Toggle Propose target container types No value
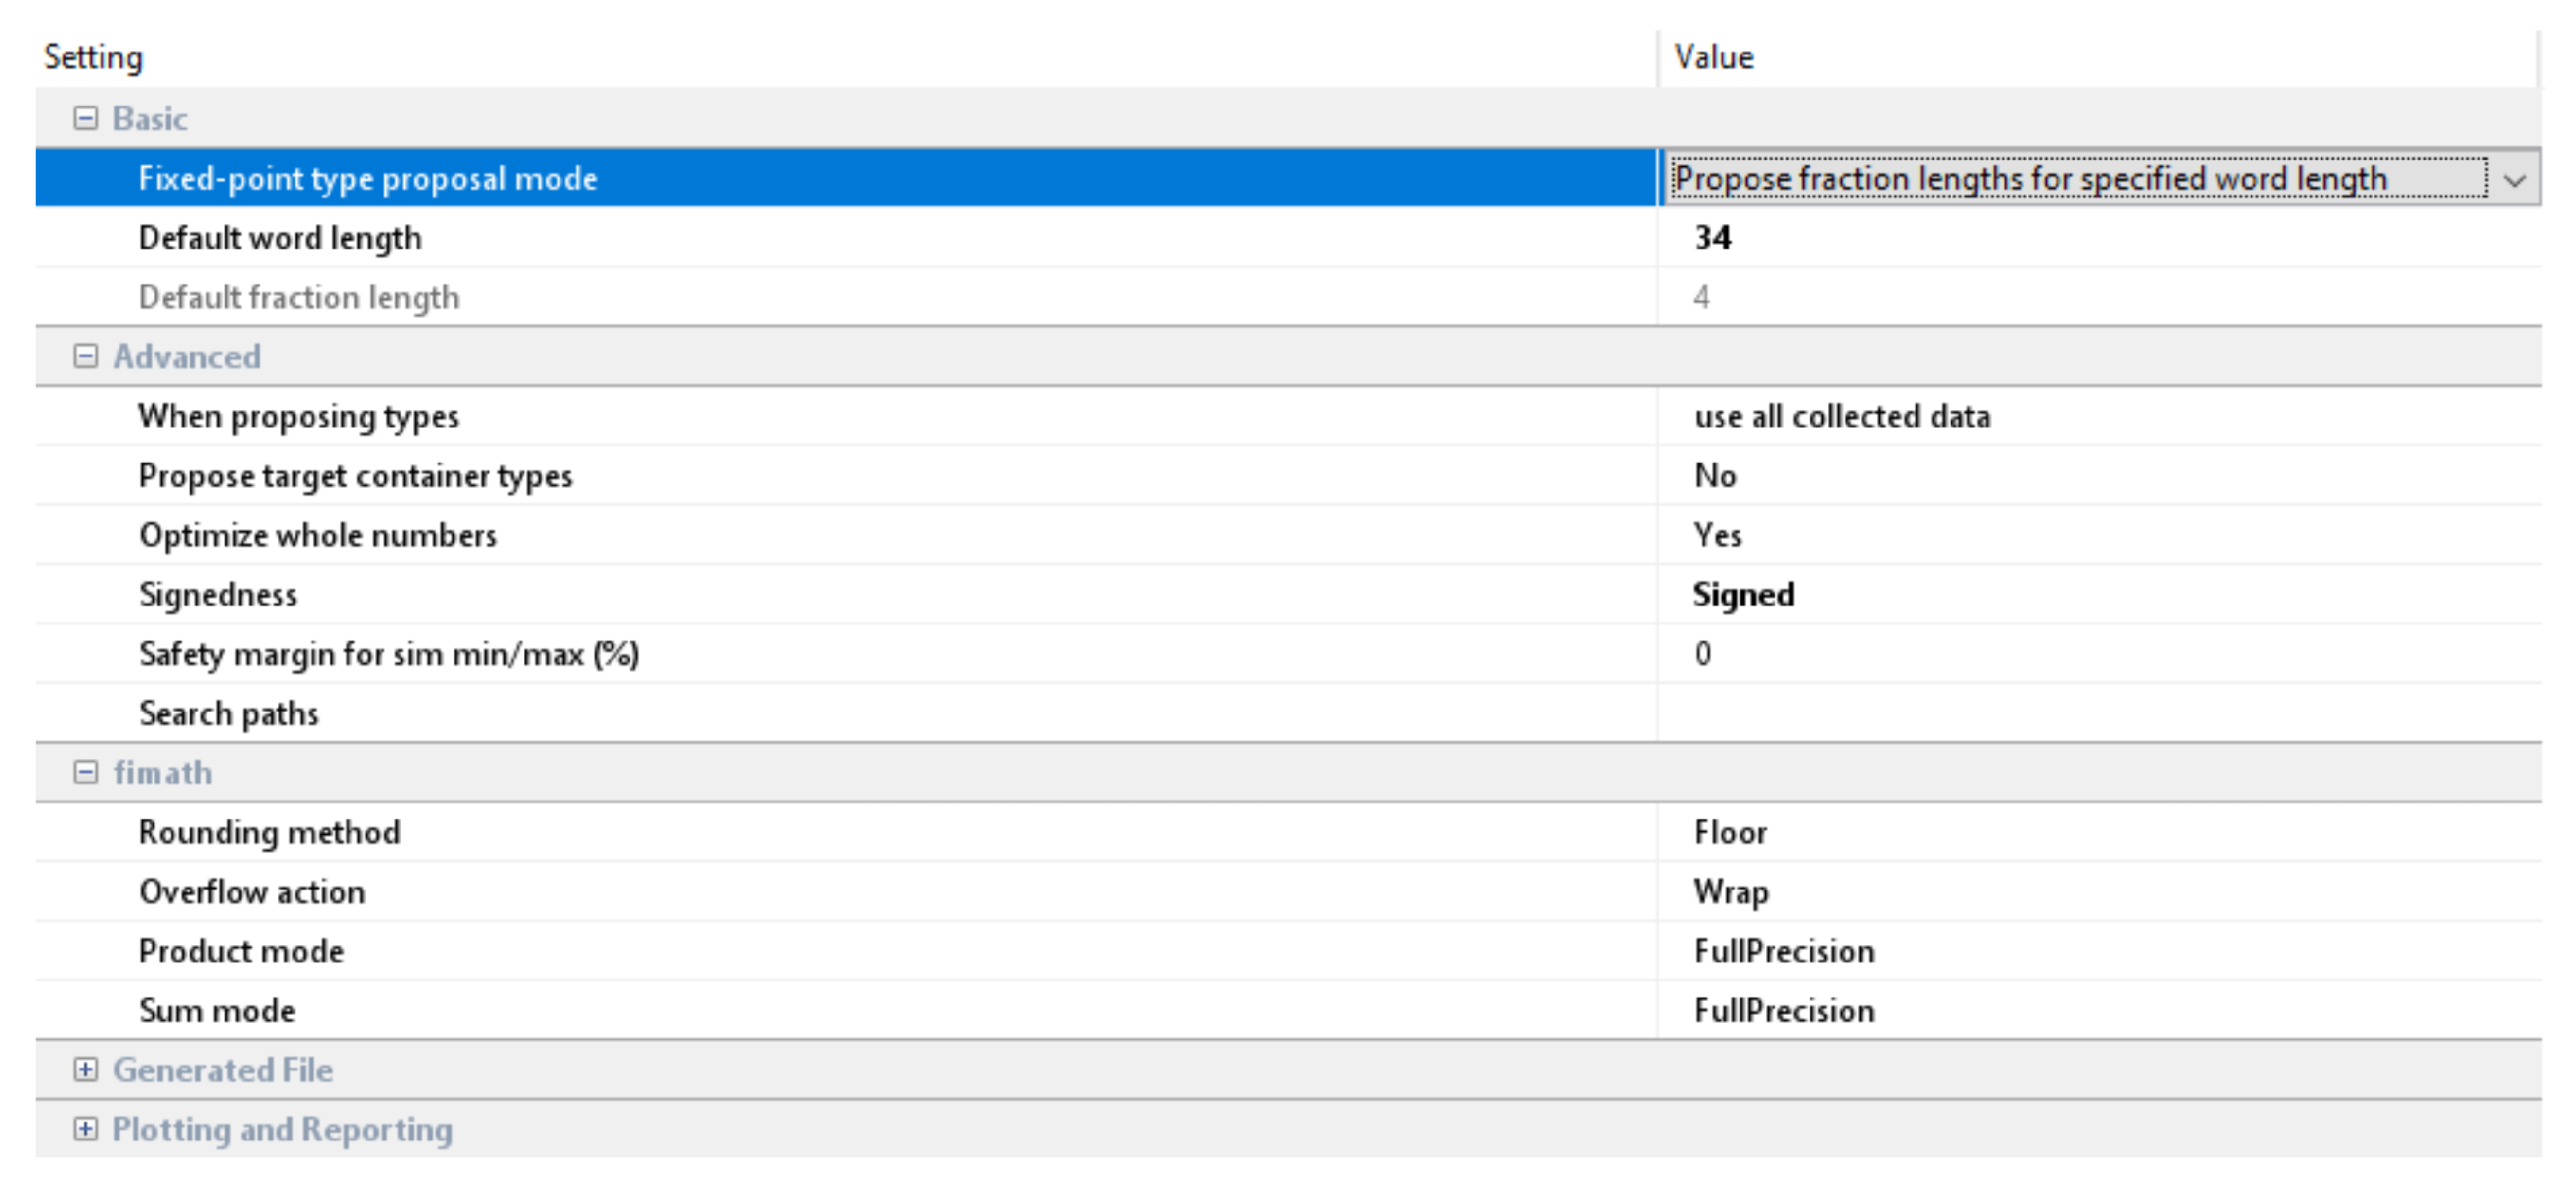 click(x=1715, y=476)
